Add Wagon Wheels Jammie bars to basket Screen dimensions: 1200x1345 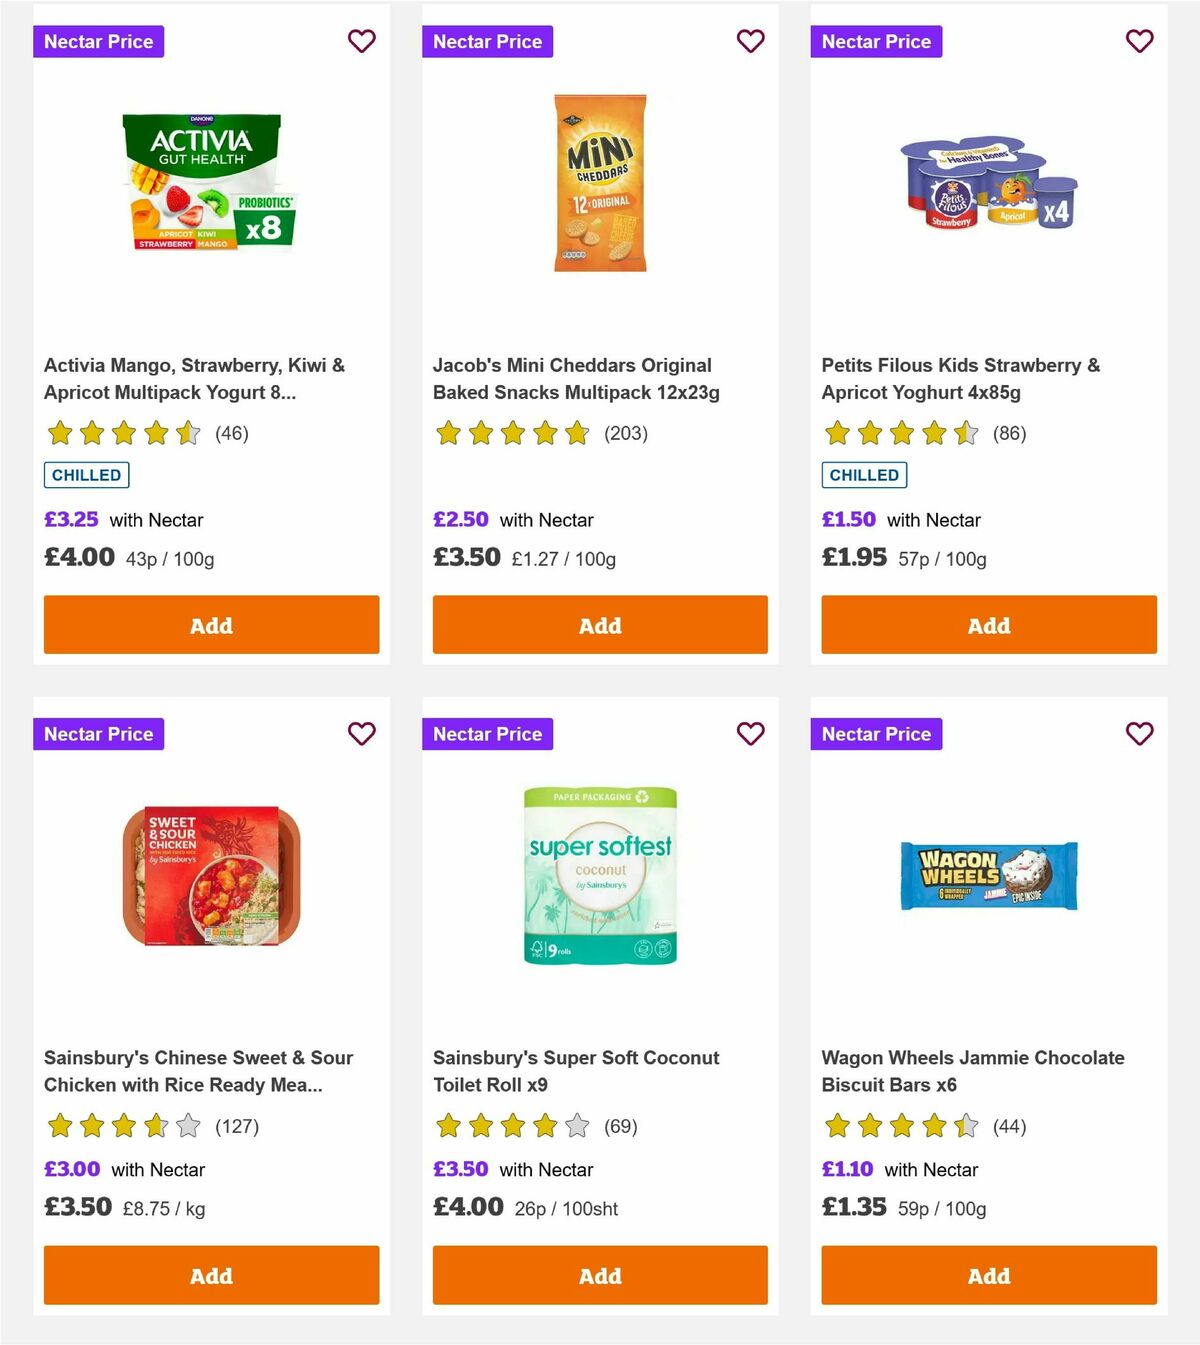pyautogui.click(x=988, y=1276)
